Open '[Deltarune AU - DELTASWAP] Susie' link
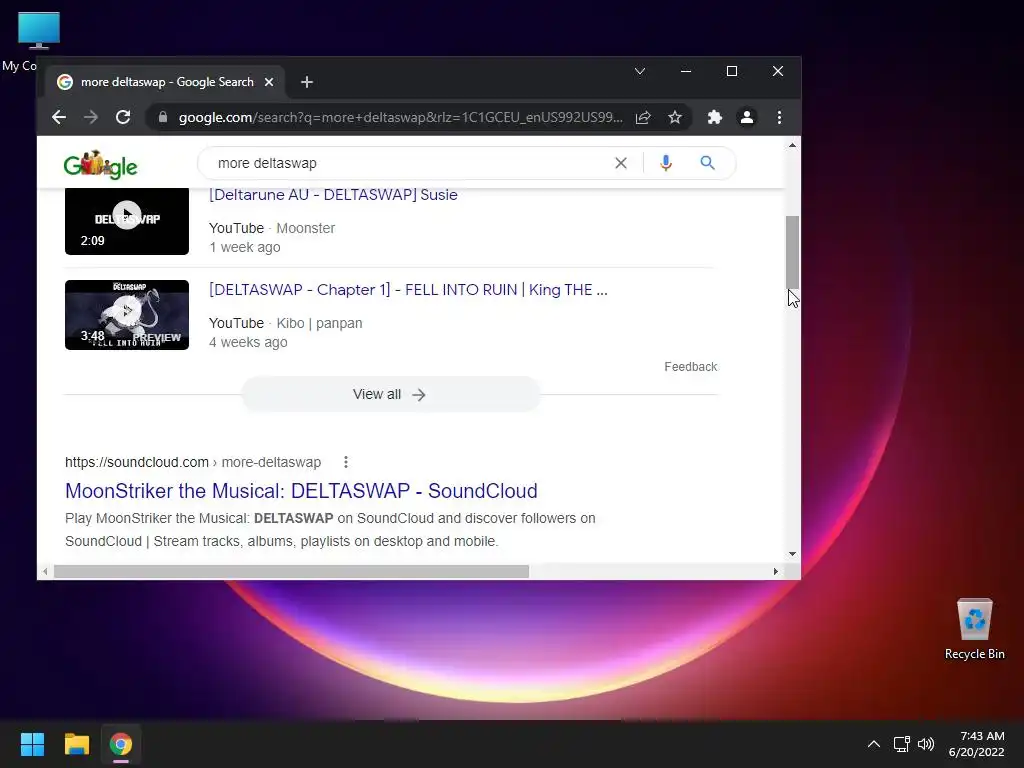This screenshot has height=768, width=1024. [333, 195]
